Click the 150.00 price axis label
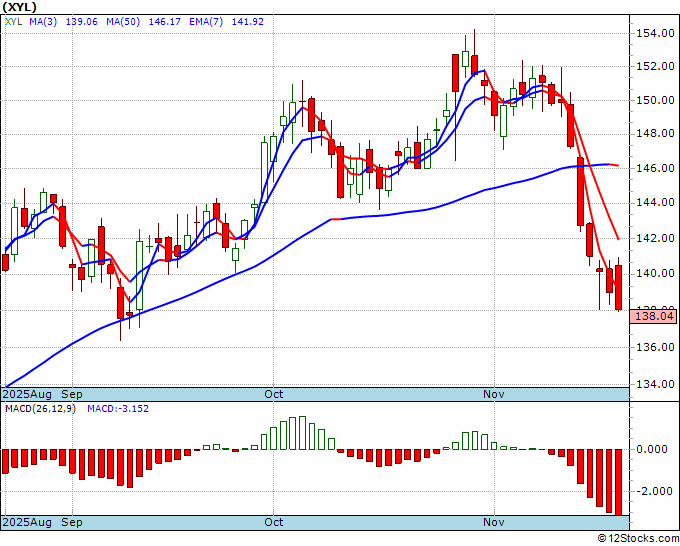 click(x=655, y=100)
